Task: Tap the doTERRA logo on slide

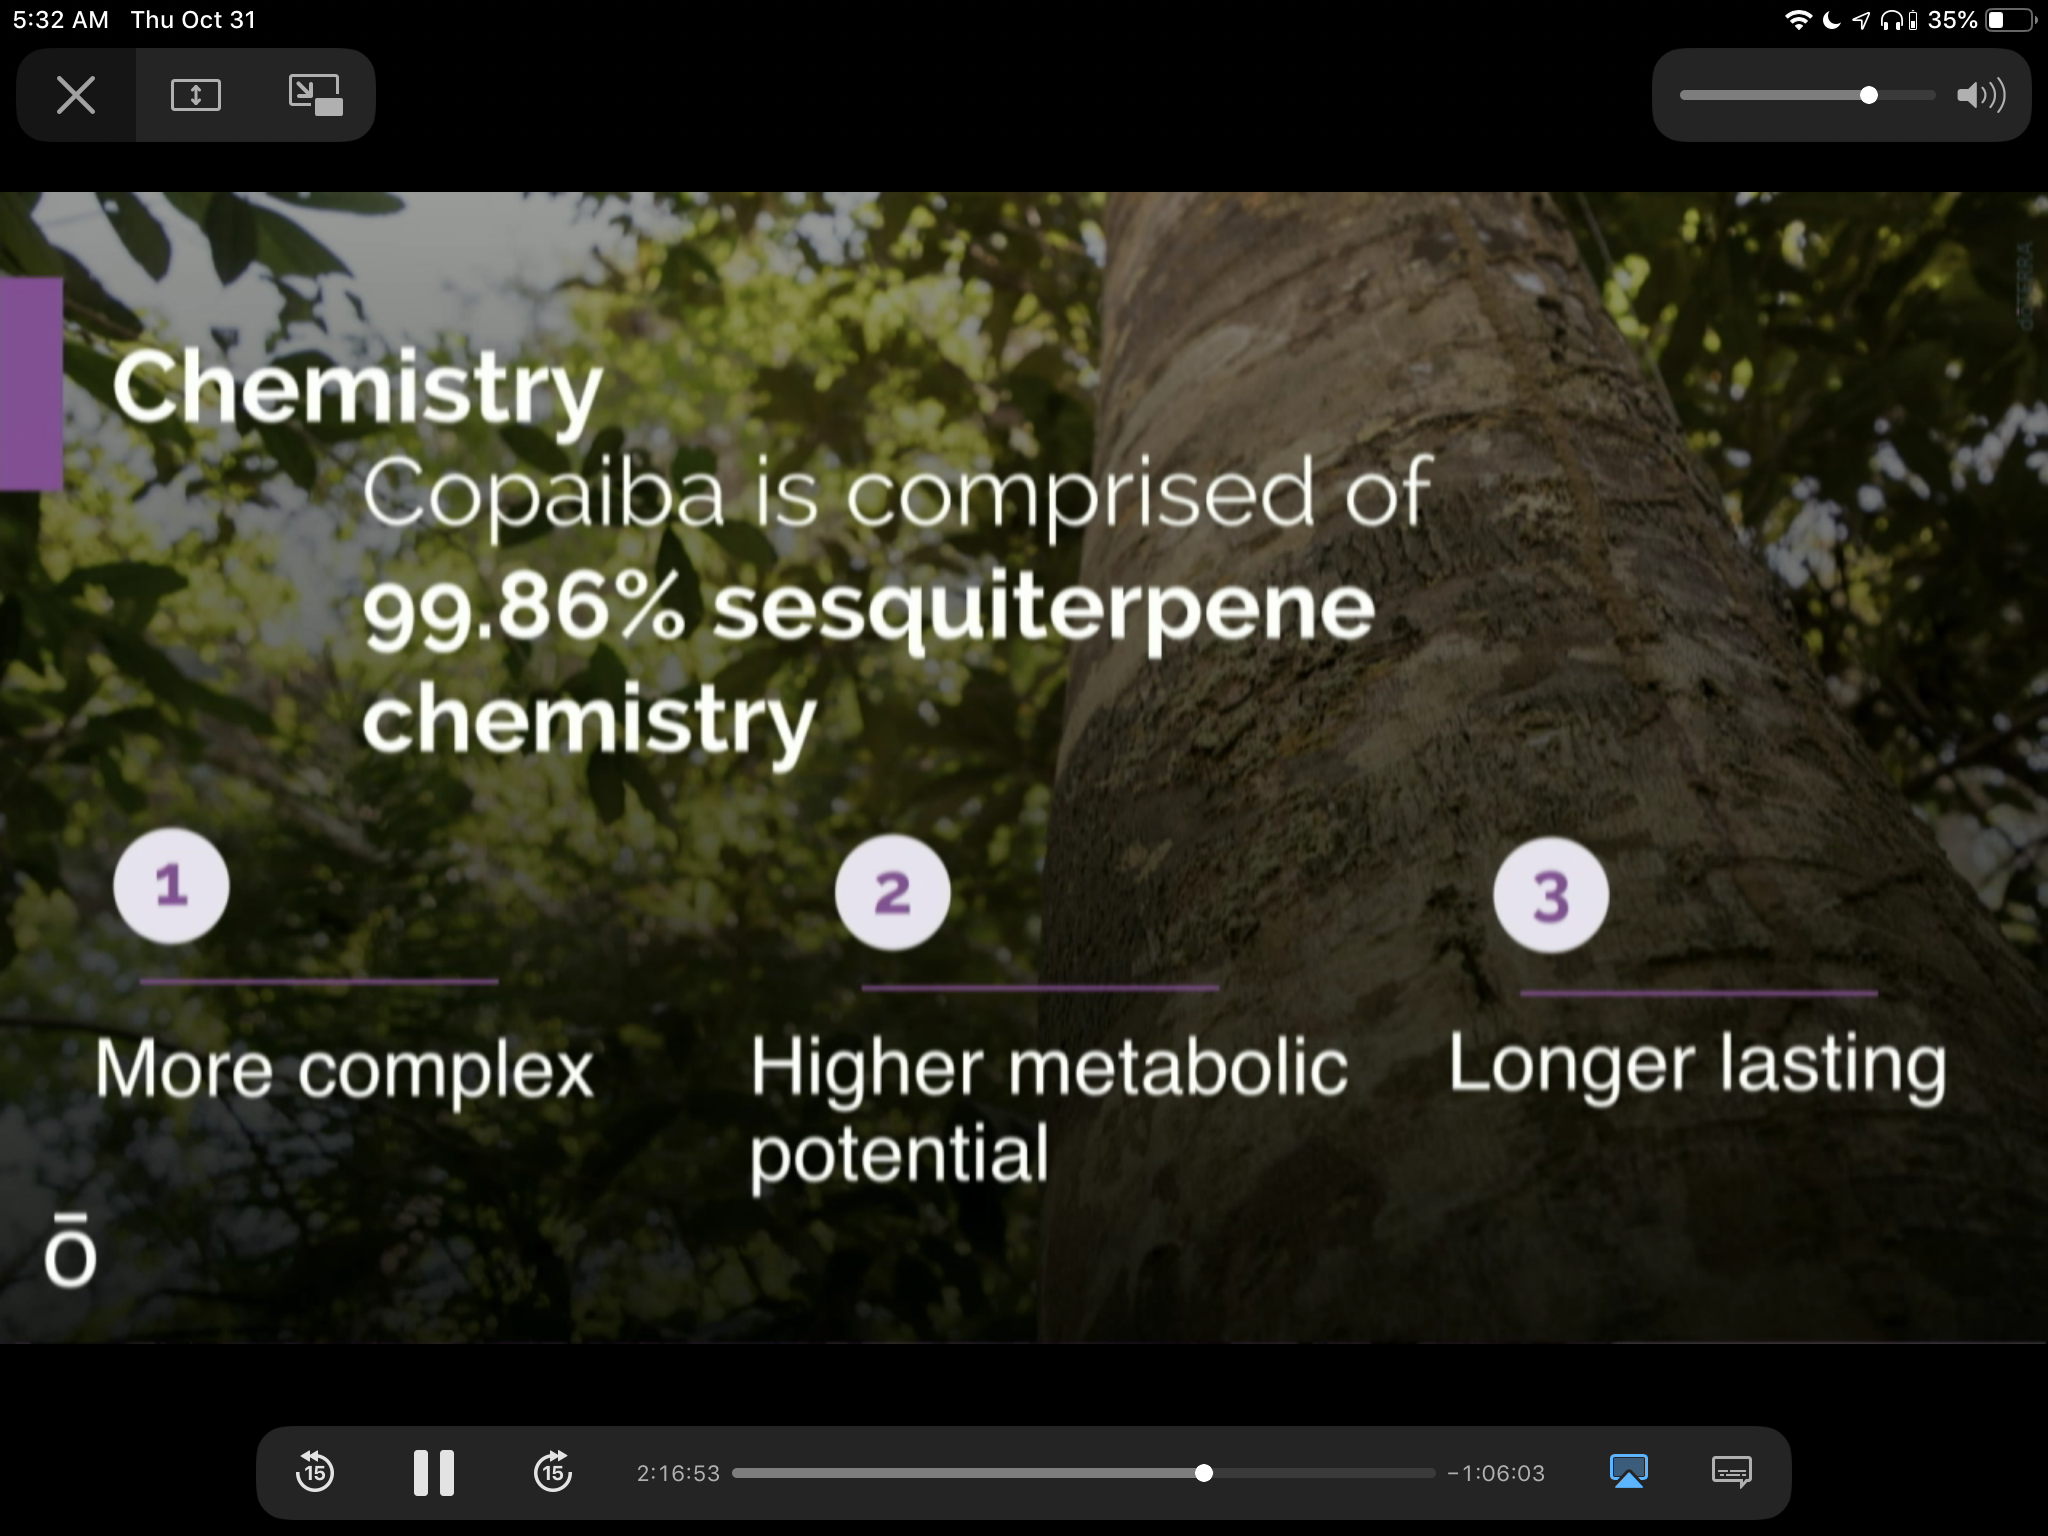Action: click(70, 1250)
